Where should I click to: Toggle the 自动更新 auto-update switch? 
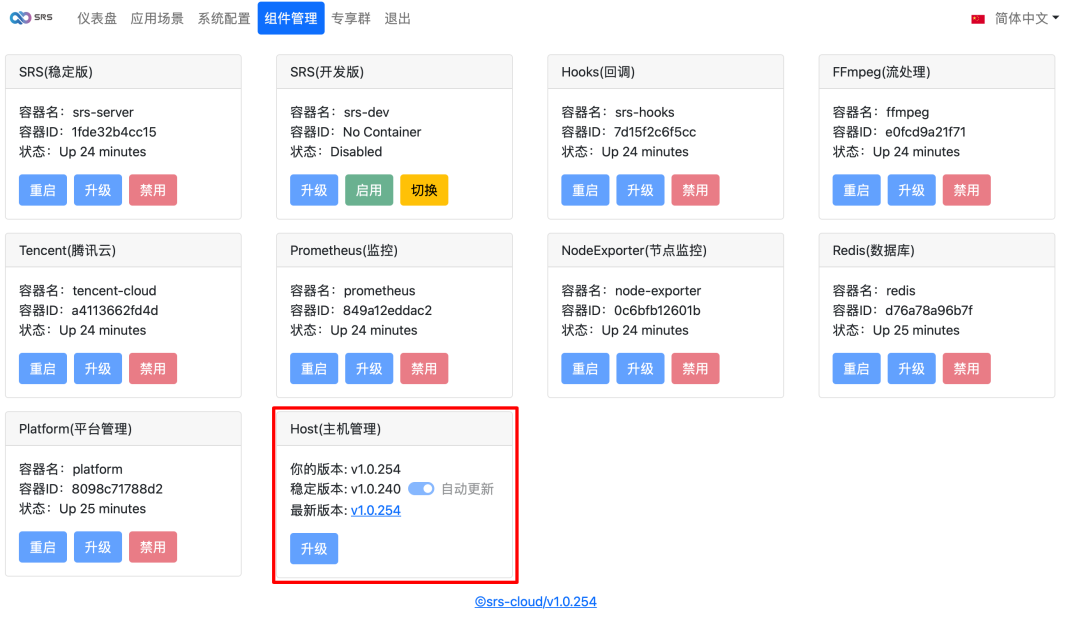click(x=421, y=489)
